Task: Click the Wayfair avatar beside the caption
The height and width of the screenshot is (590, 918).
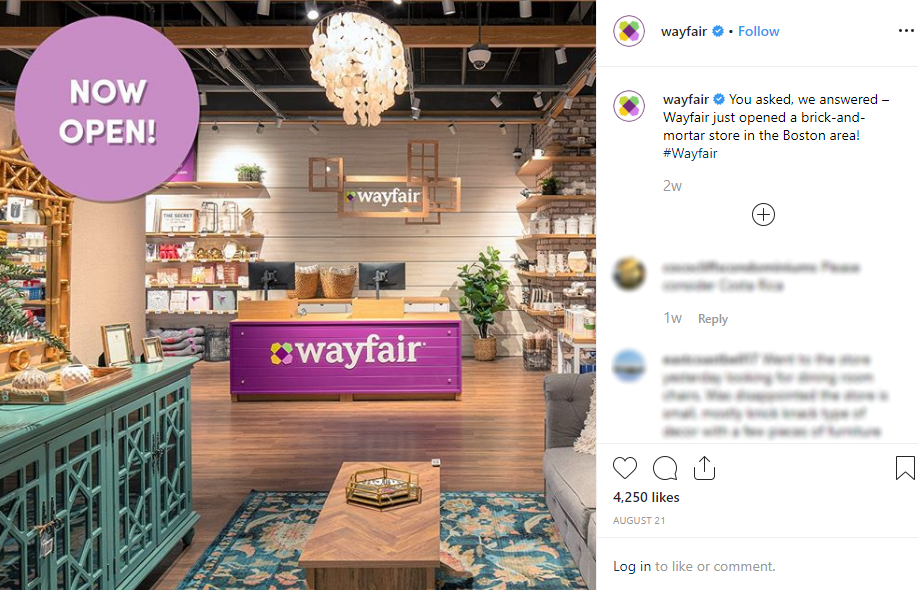Action: pyautogui.click(x=629, y=106)
